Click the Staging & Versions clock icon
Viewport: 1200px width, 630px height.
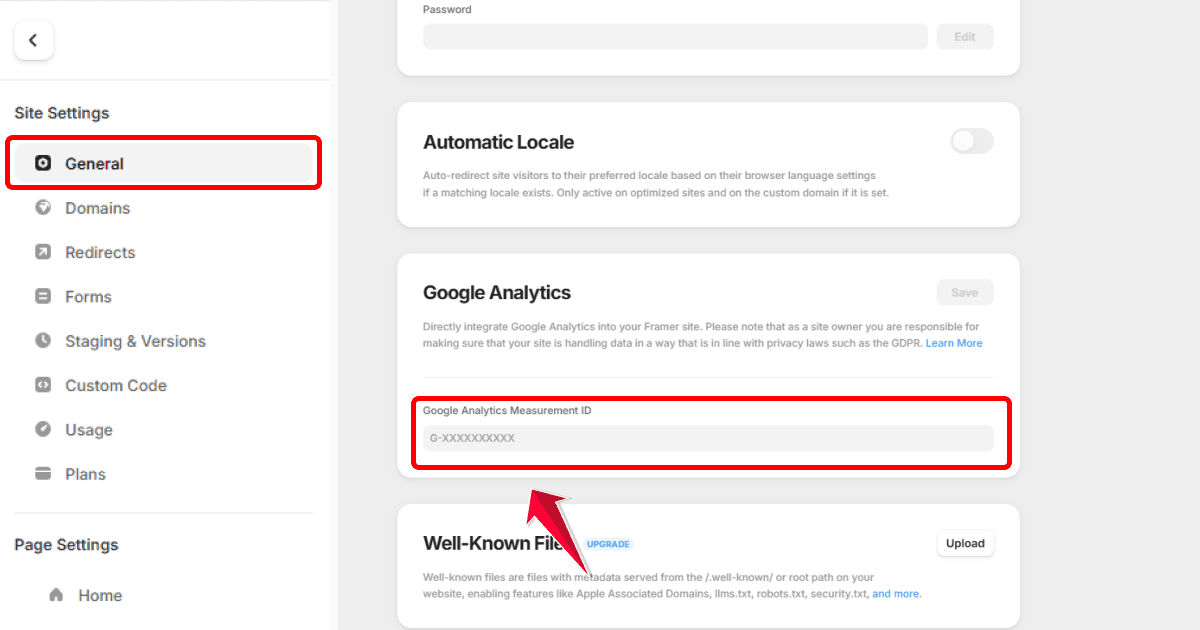pyautogui.click(x=42, y=341)
